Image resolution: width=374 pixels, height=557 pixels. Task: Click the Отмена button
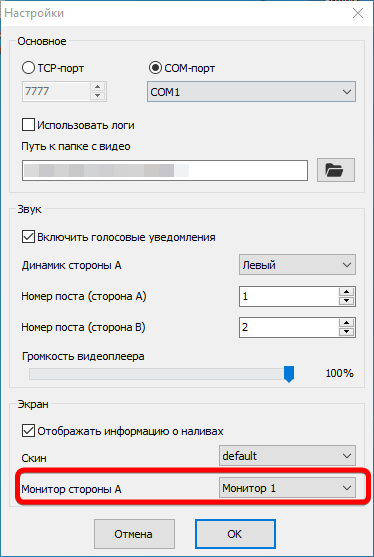(134, 534)
